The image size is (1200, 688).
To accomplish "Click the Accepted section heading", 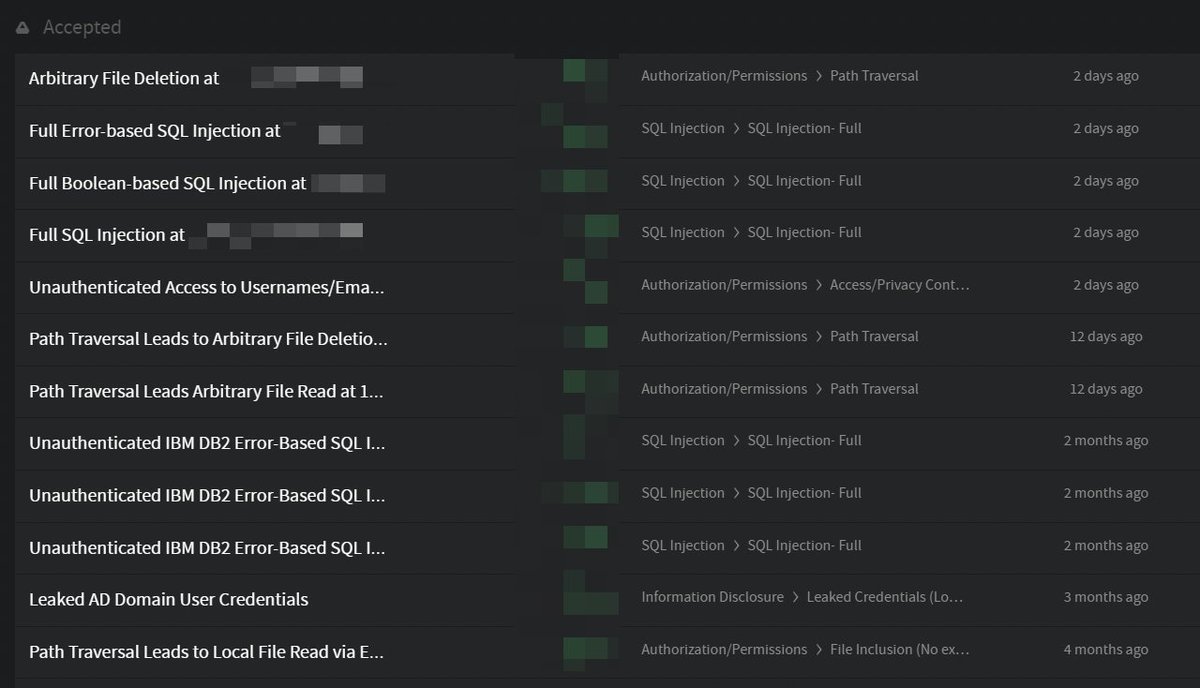I will tap(82, 28).
